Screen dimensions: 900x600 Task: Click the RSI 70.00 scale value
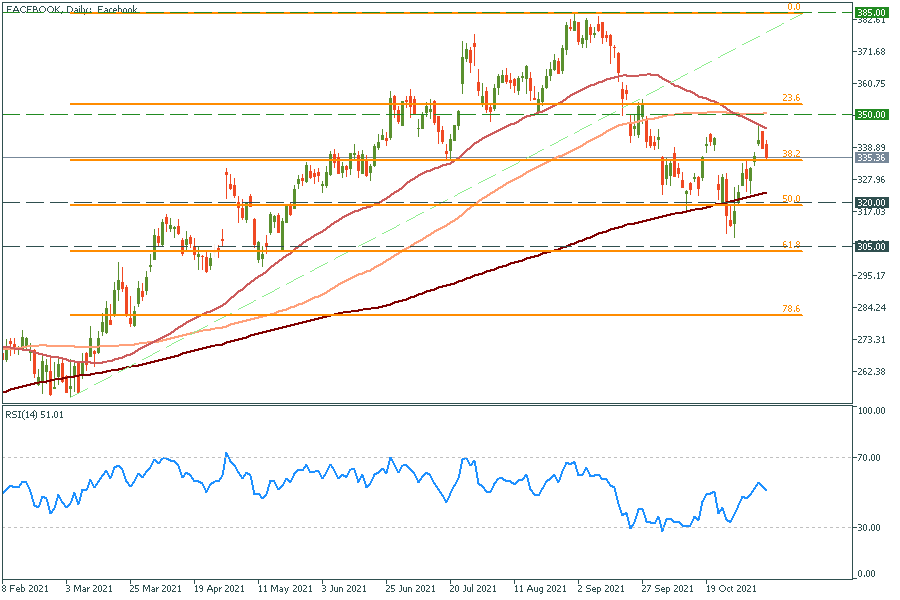870,458
